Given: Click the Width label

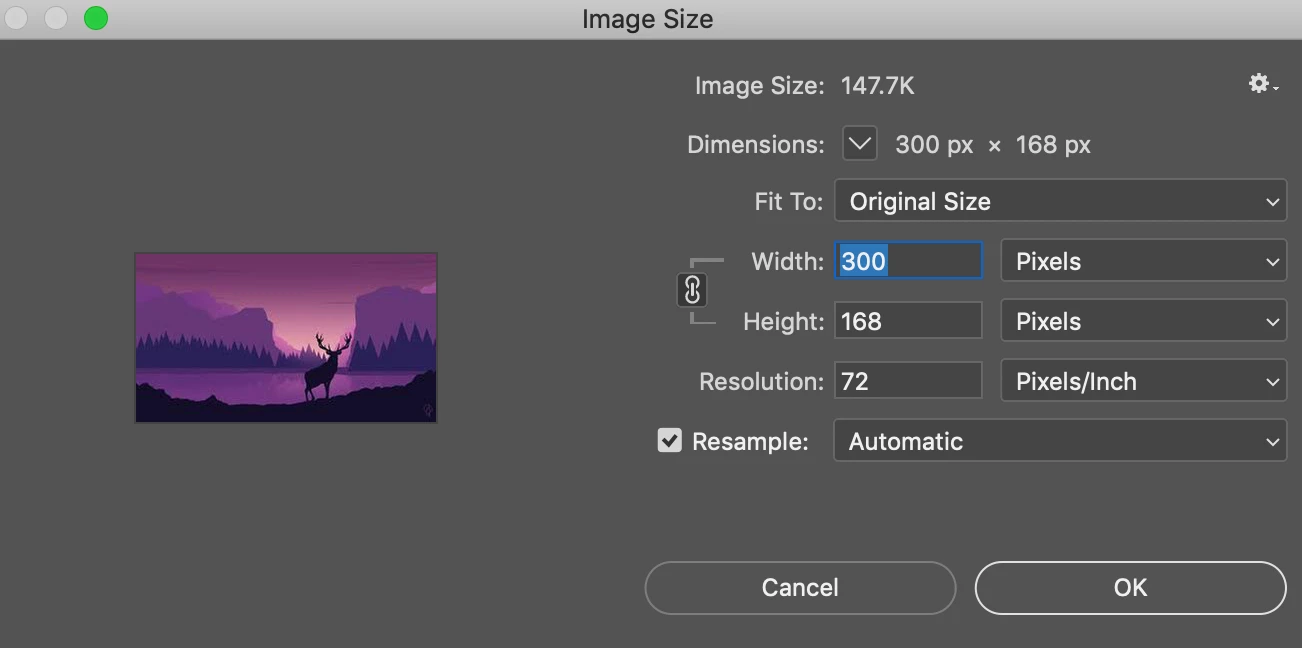Looking at the screenshot, I should [787, 262].
